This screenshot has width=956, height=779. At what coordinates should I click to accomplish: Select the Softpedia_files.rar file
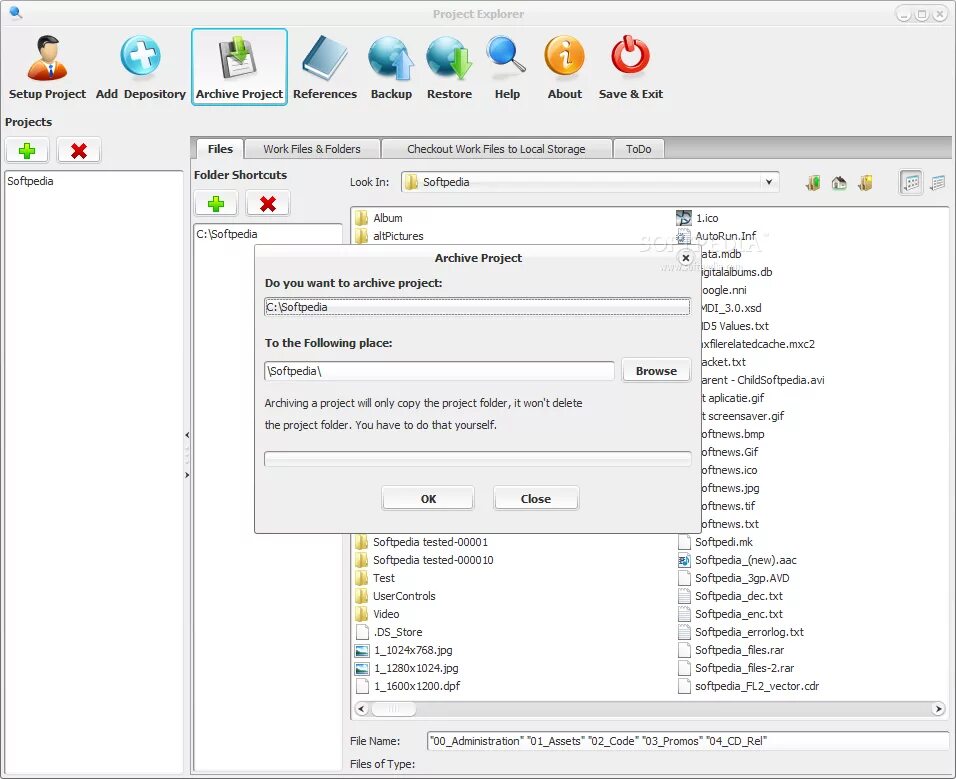pos(731,650)
